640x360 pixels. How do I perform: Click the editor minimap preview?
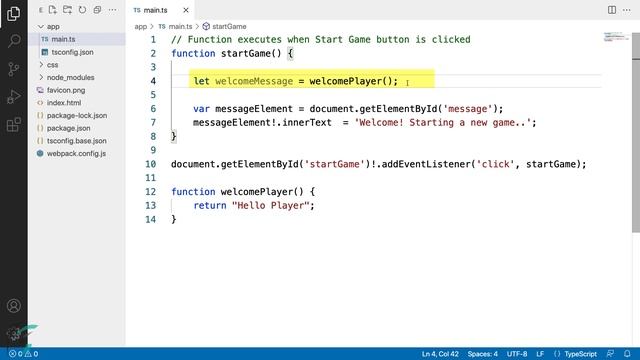click(x=616, y=37)
